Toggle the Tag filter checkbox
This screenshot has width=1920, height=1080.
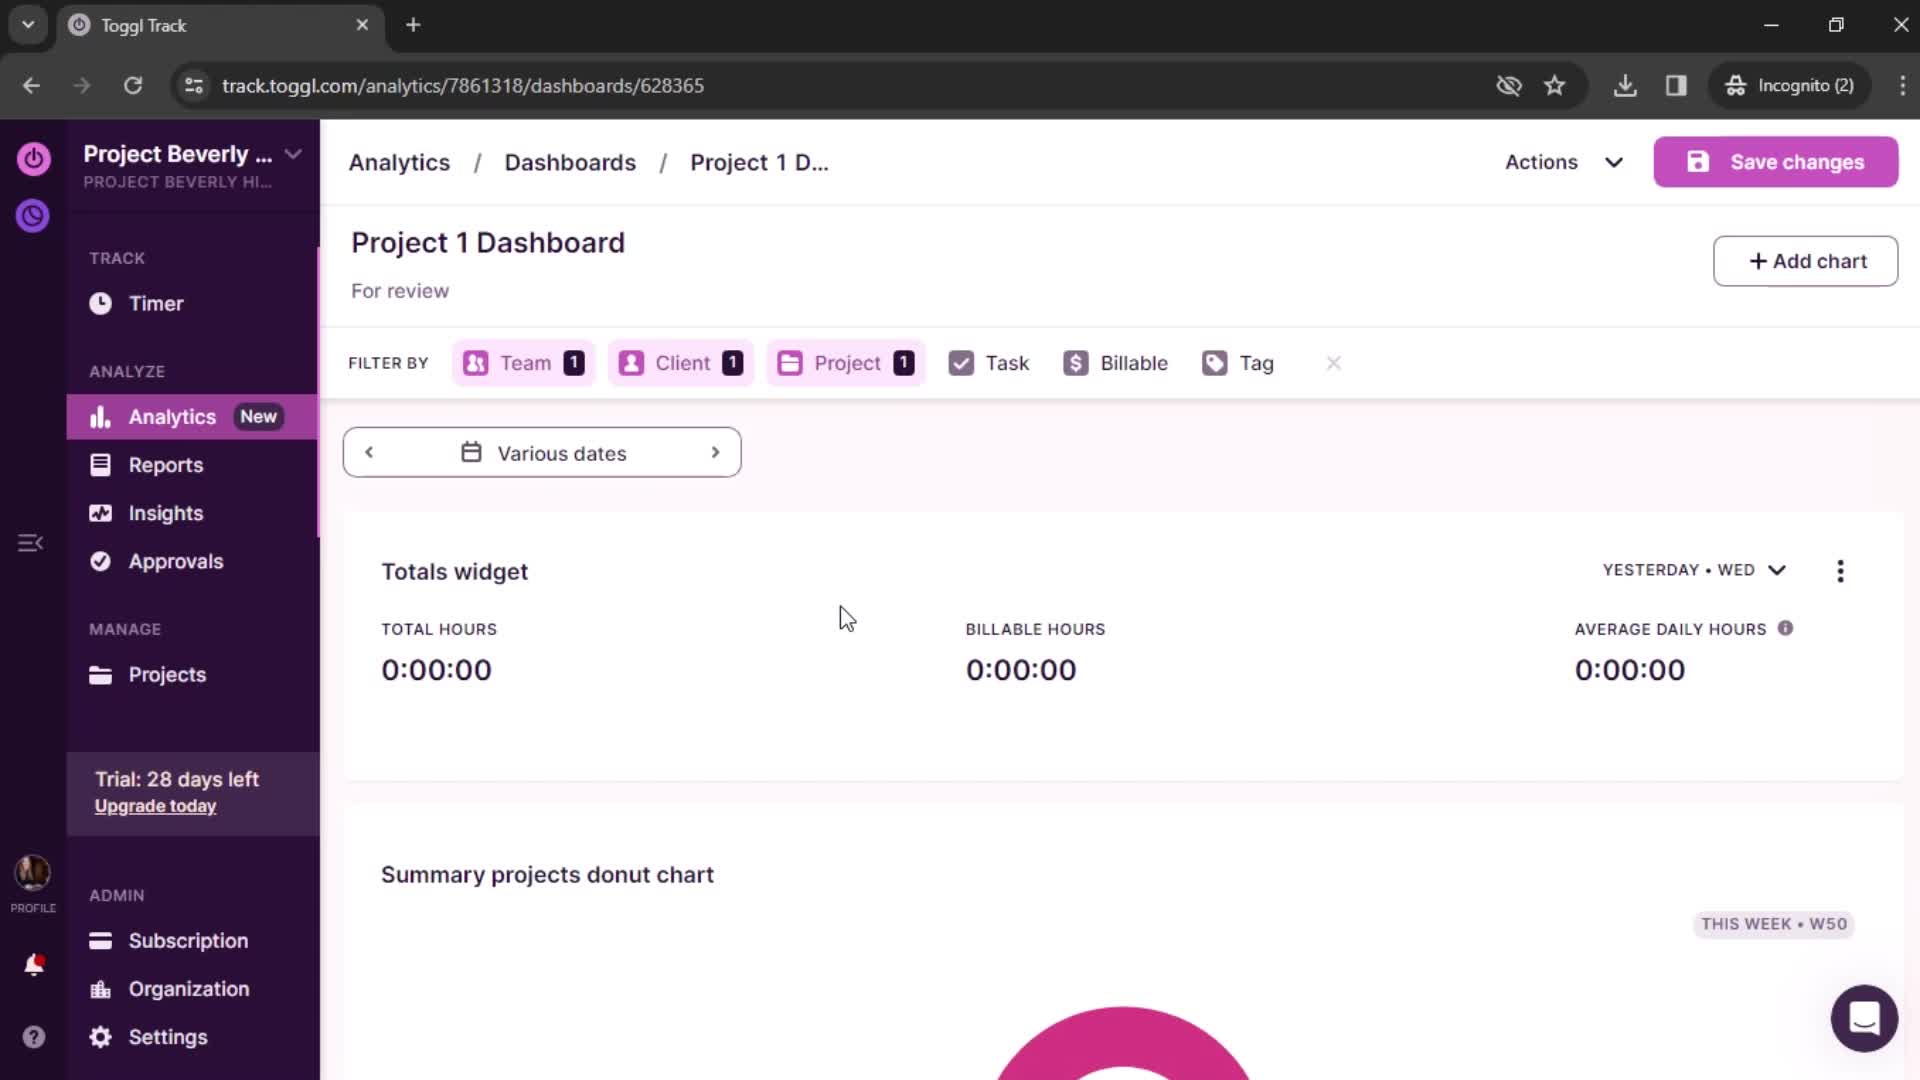click(x=1238, y=363)
